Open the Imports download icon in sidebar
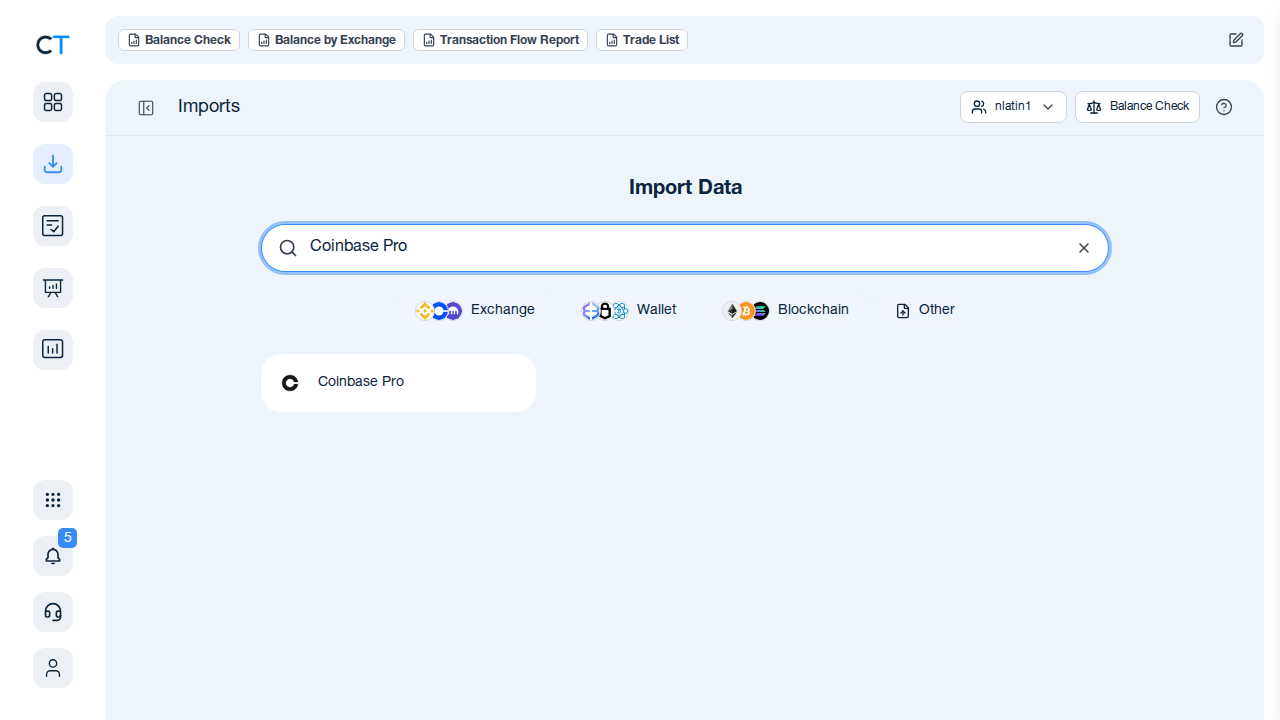The height and width of the screenshot is (720, 1280). [53, 163]
